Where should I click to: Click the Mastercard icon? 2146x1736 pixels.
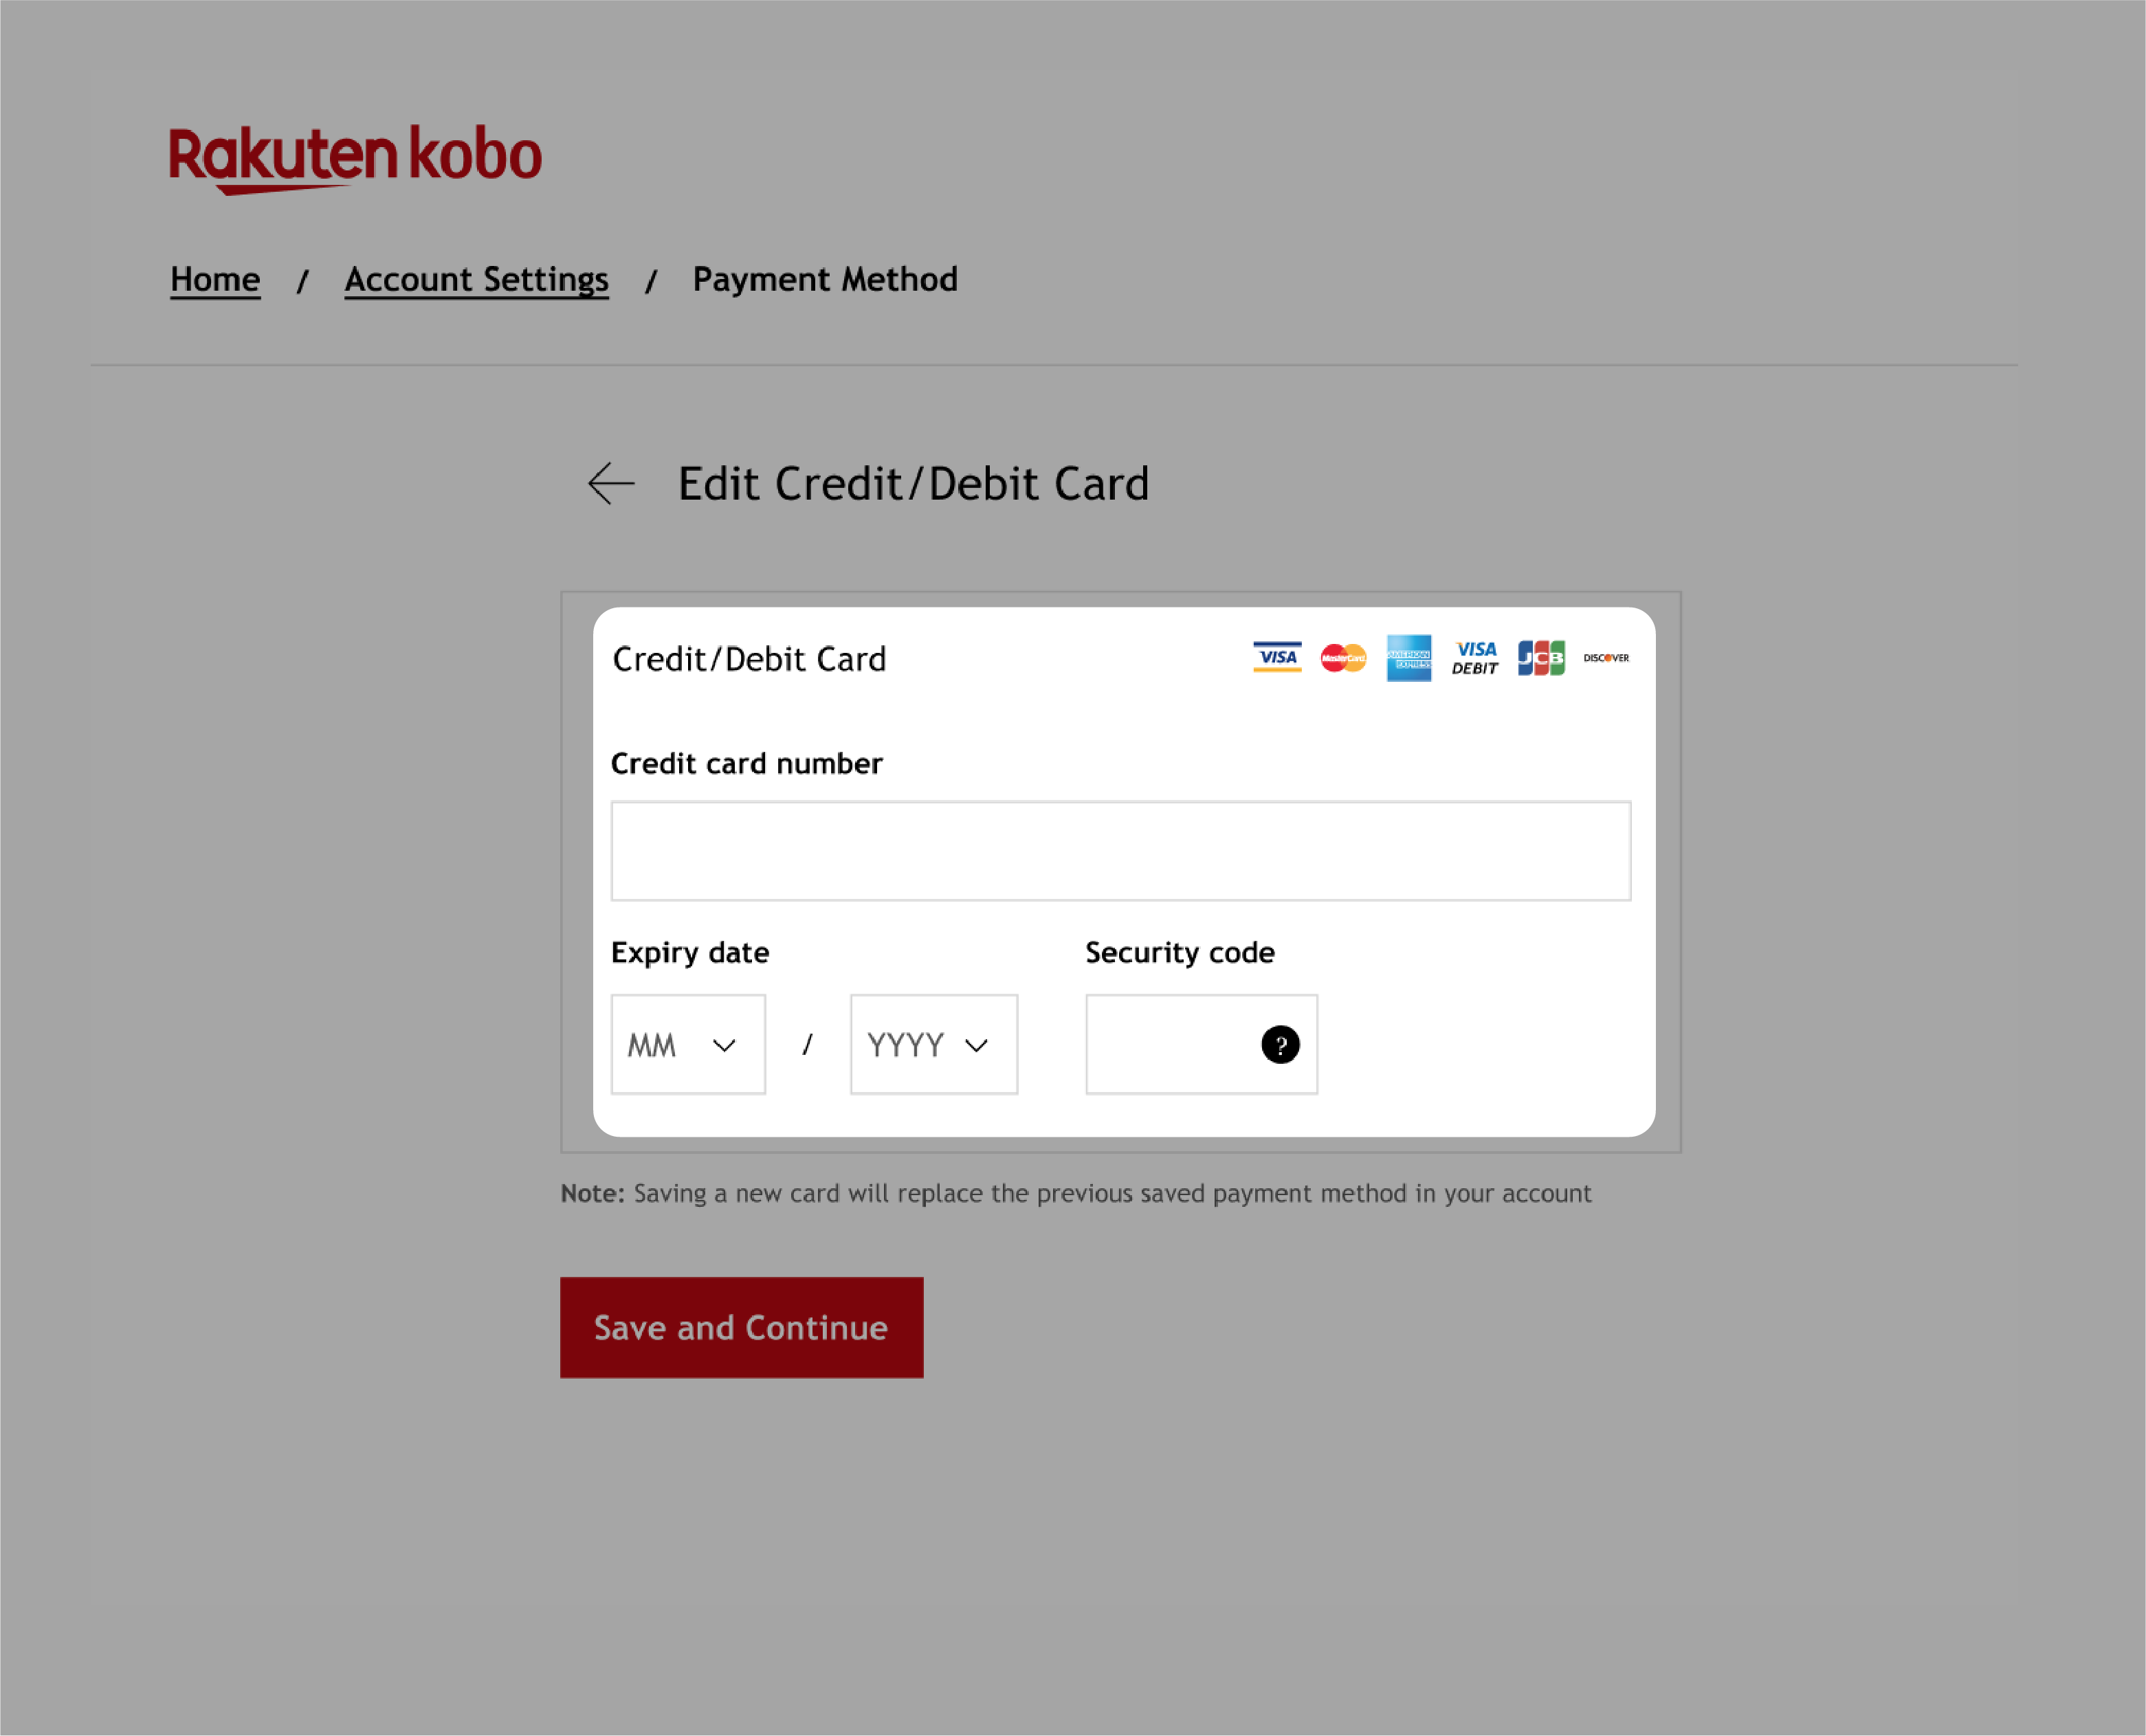[1342, 657]
